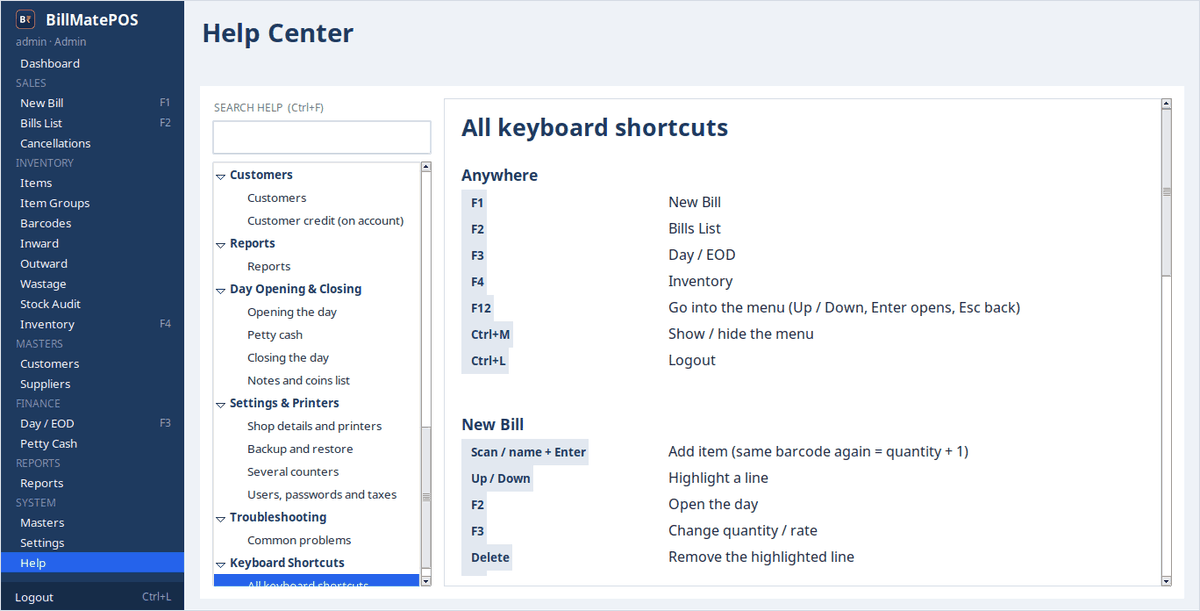Image resolution: width=1200 pixels, height=611 pixels.
Task: Open New Bill from the sidebar
Action: [92, 103]
